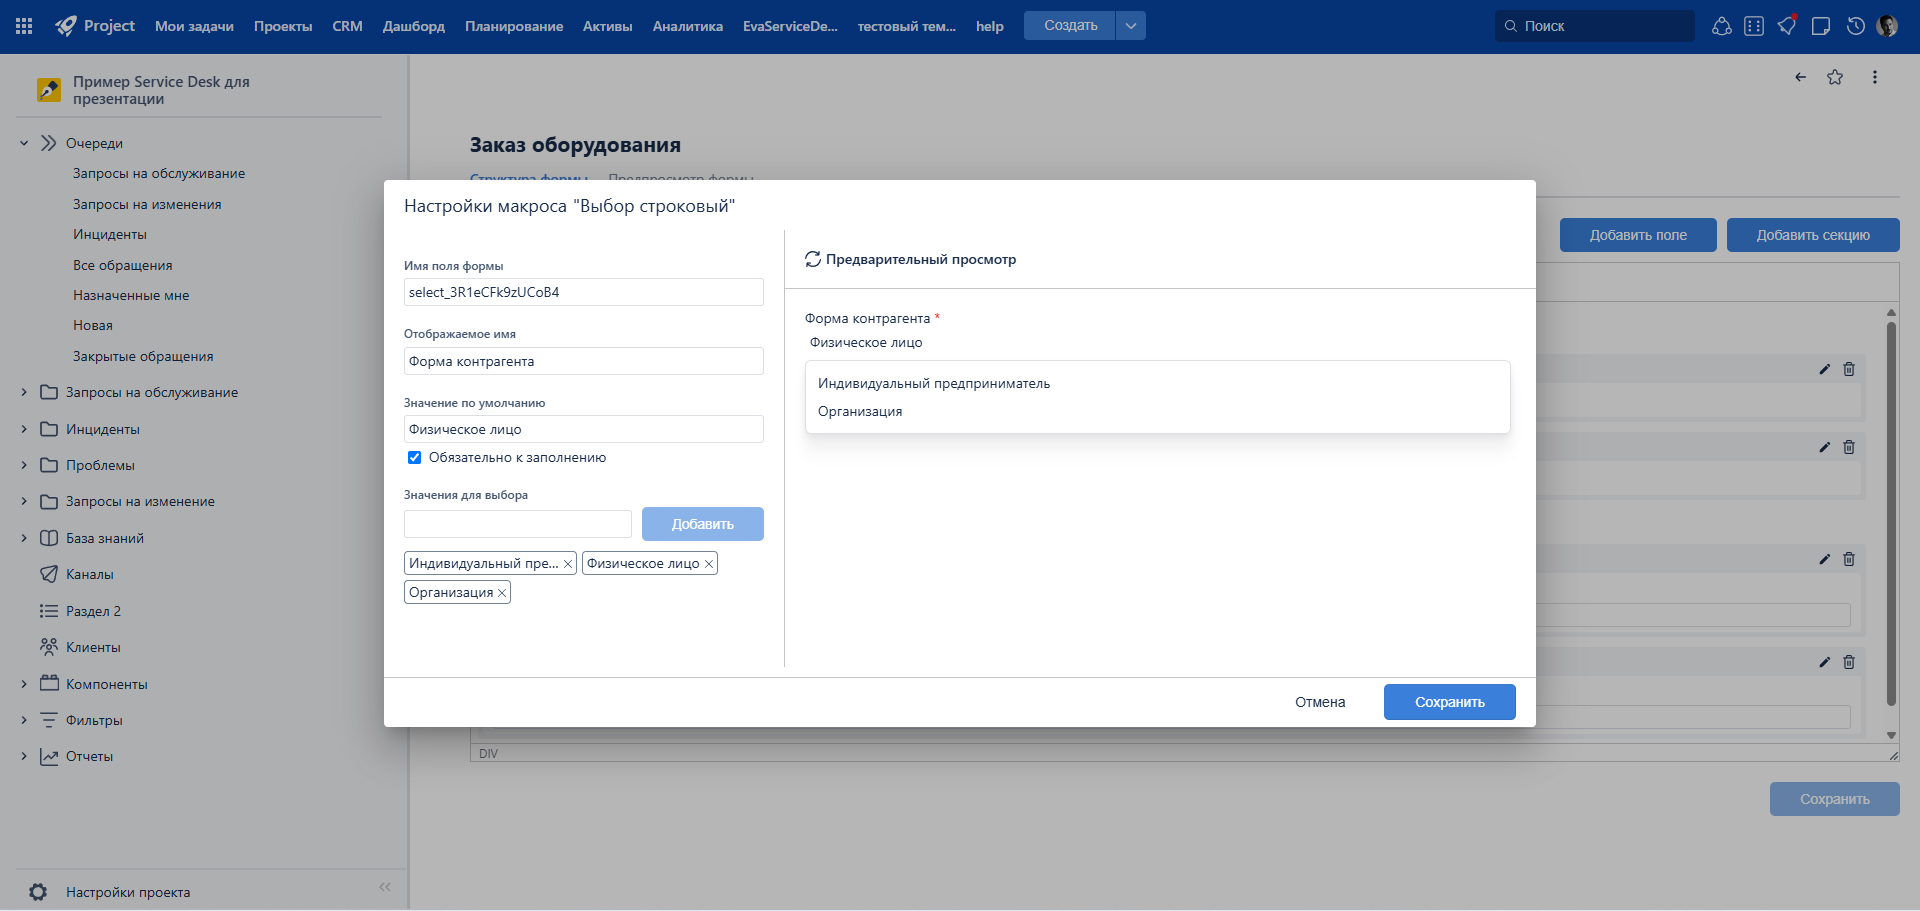Click 'Отмена' to cancel the dialog

point(1320,702)
